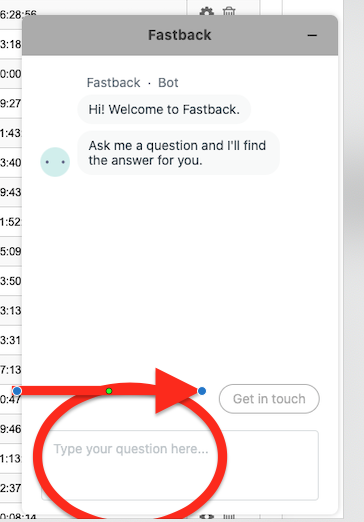
Task: Select the arrow's right blue tip handle
Action: [202, 391]
